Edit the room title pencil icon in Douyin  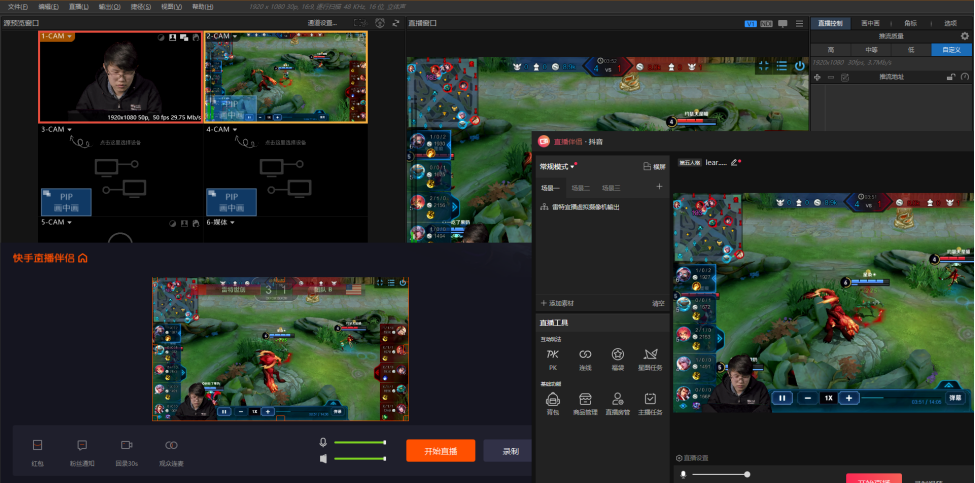pyautogui.click(x=734, y=162)
